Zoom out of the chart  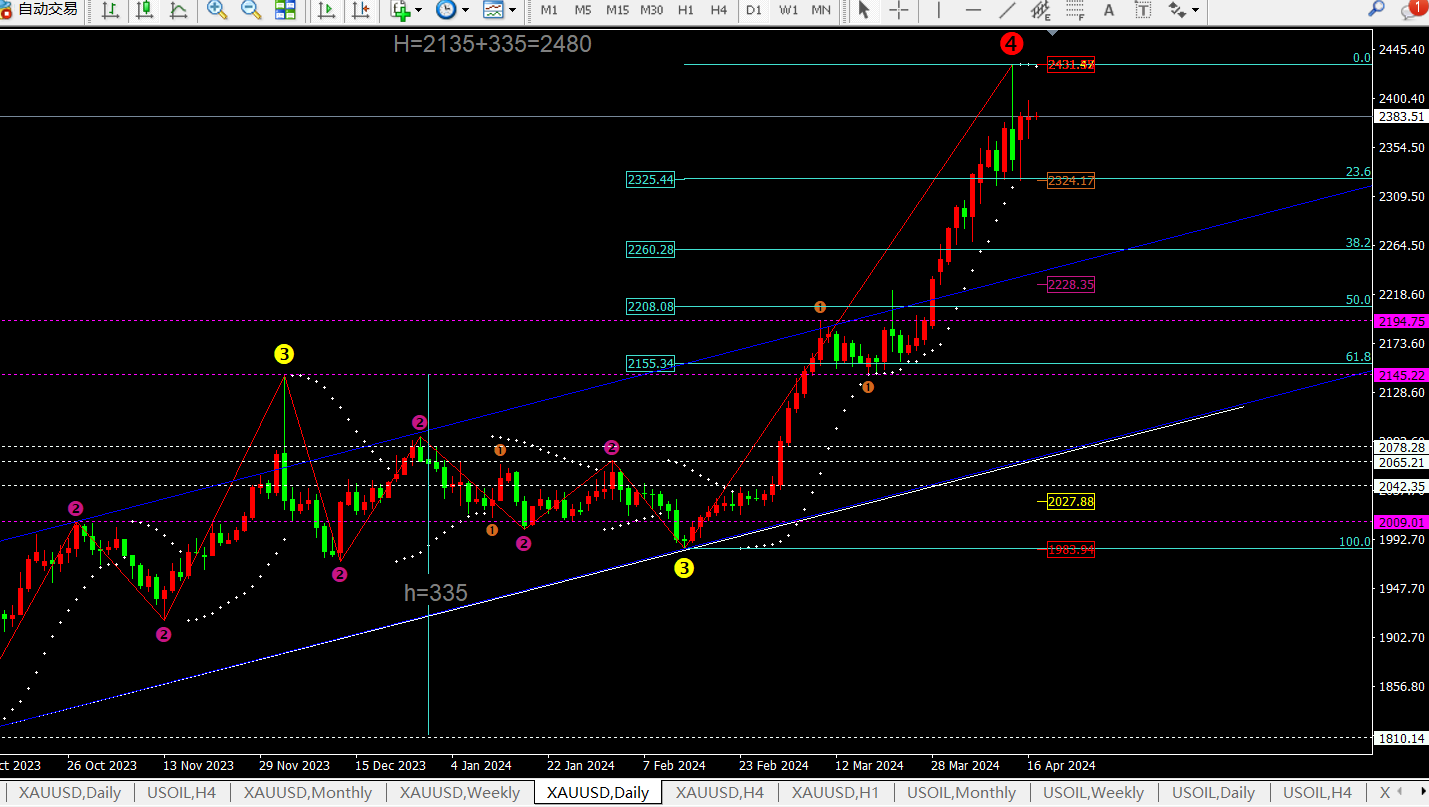251,10
